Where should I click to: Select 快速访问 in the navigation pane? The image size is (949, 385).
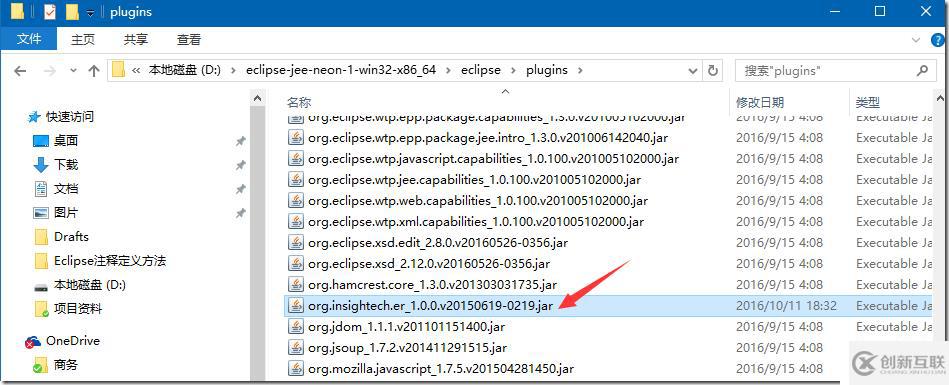tap(70, 117)
